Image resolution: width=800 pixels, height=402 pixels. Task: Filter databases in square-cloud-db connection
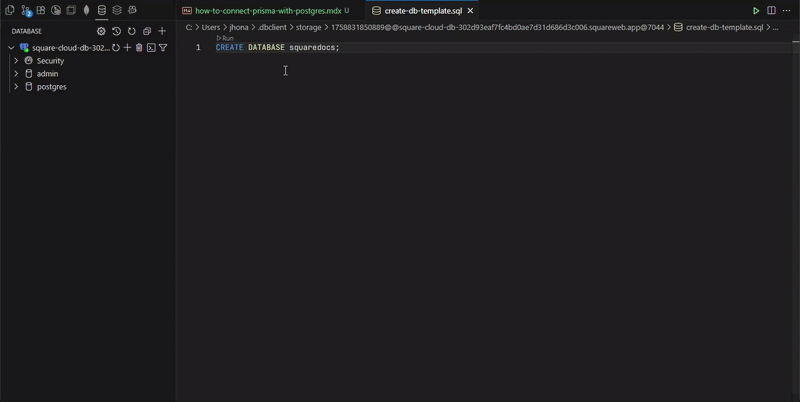tap(163, 48)
